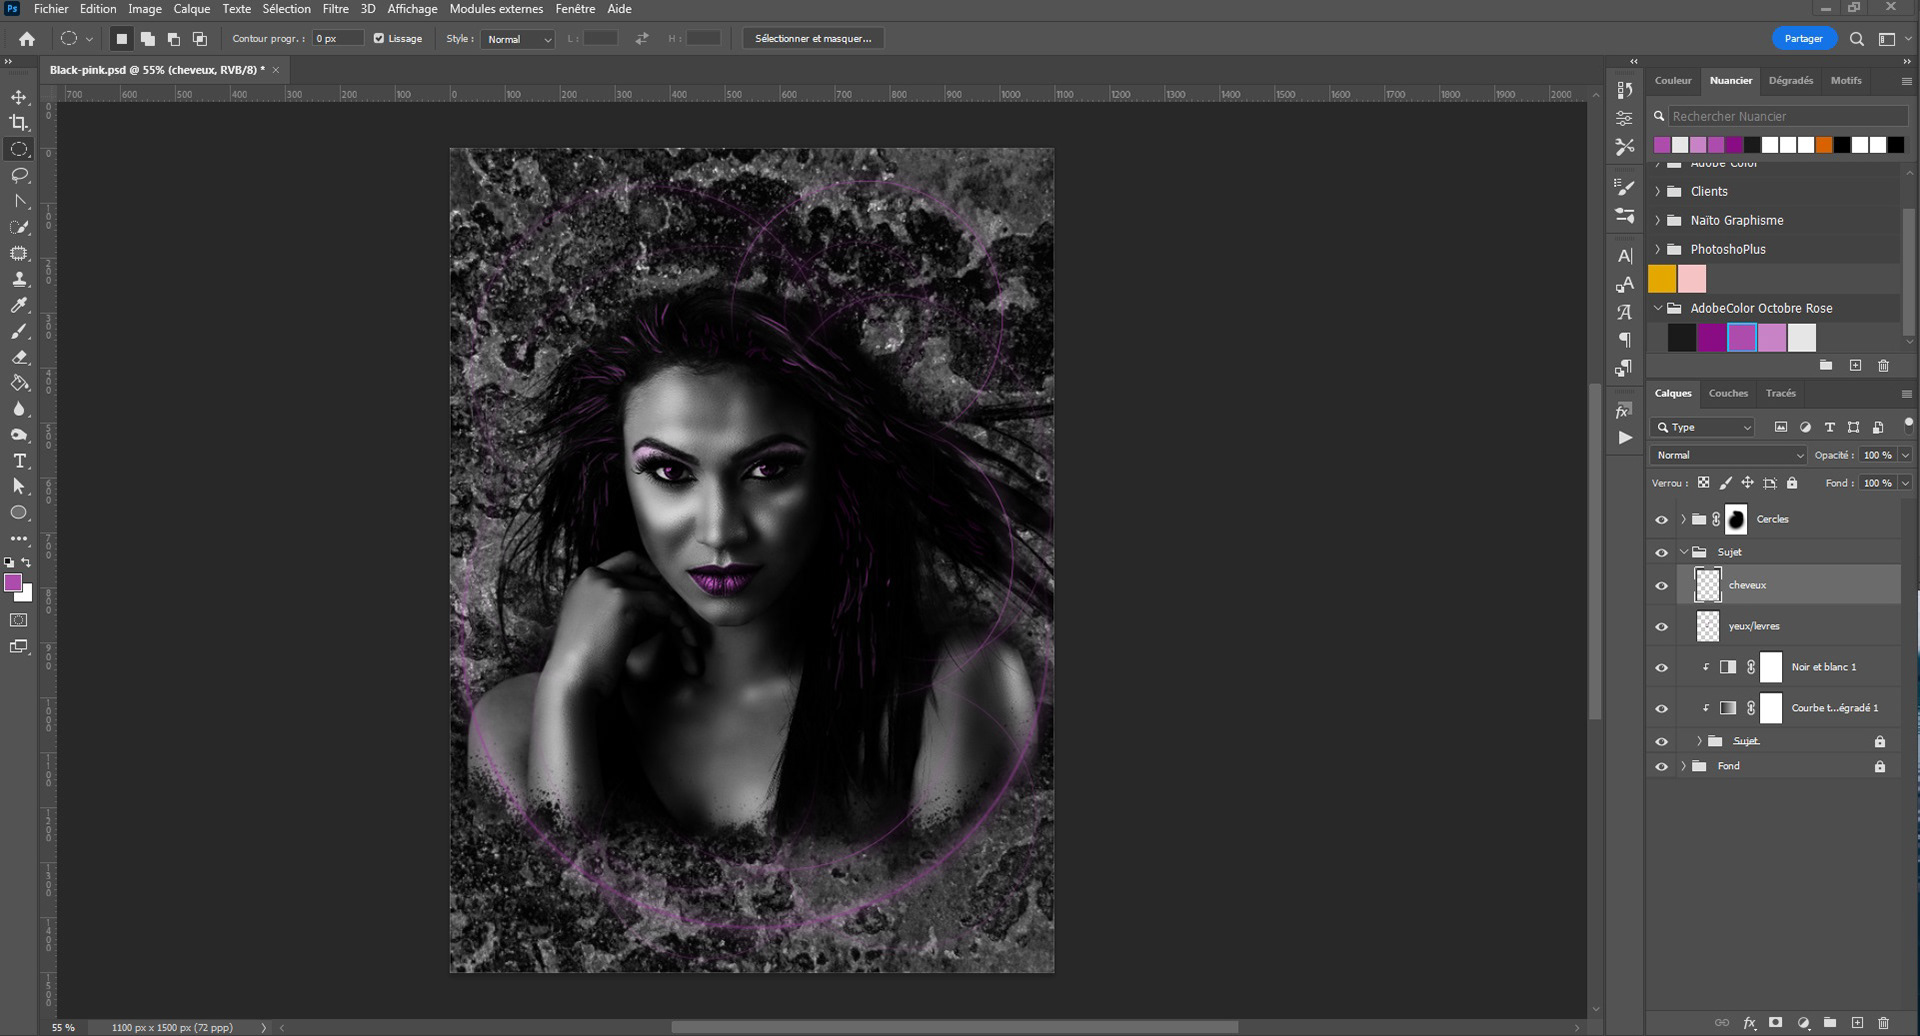
Task: Select the Eraser tool
Action: (x=19, y=357)
